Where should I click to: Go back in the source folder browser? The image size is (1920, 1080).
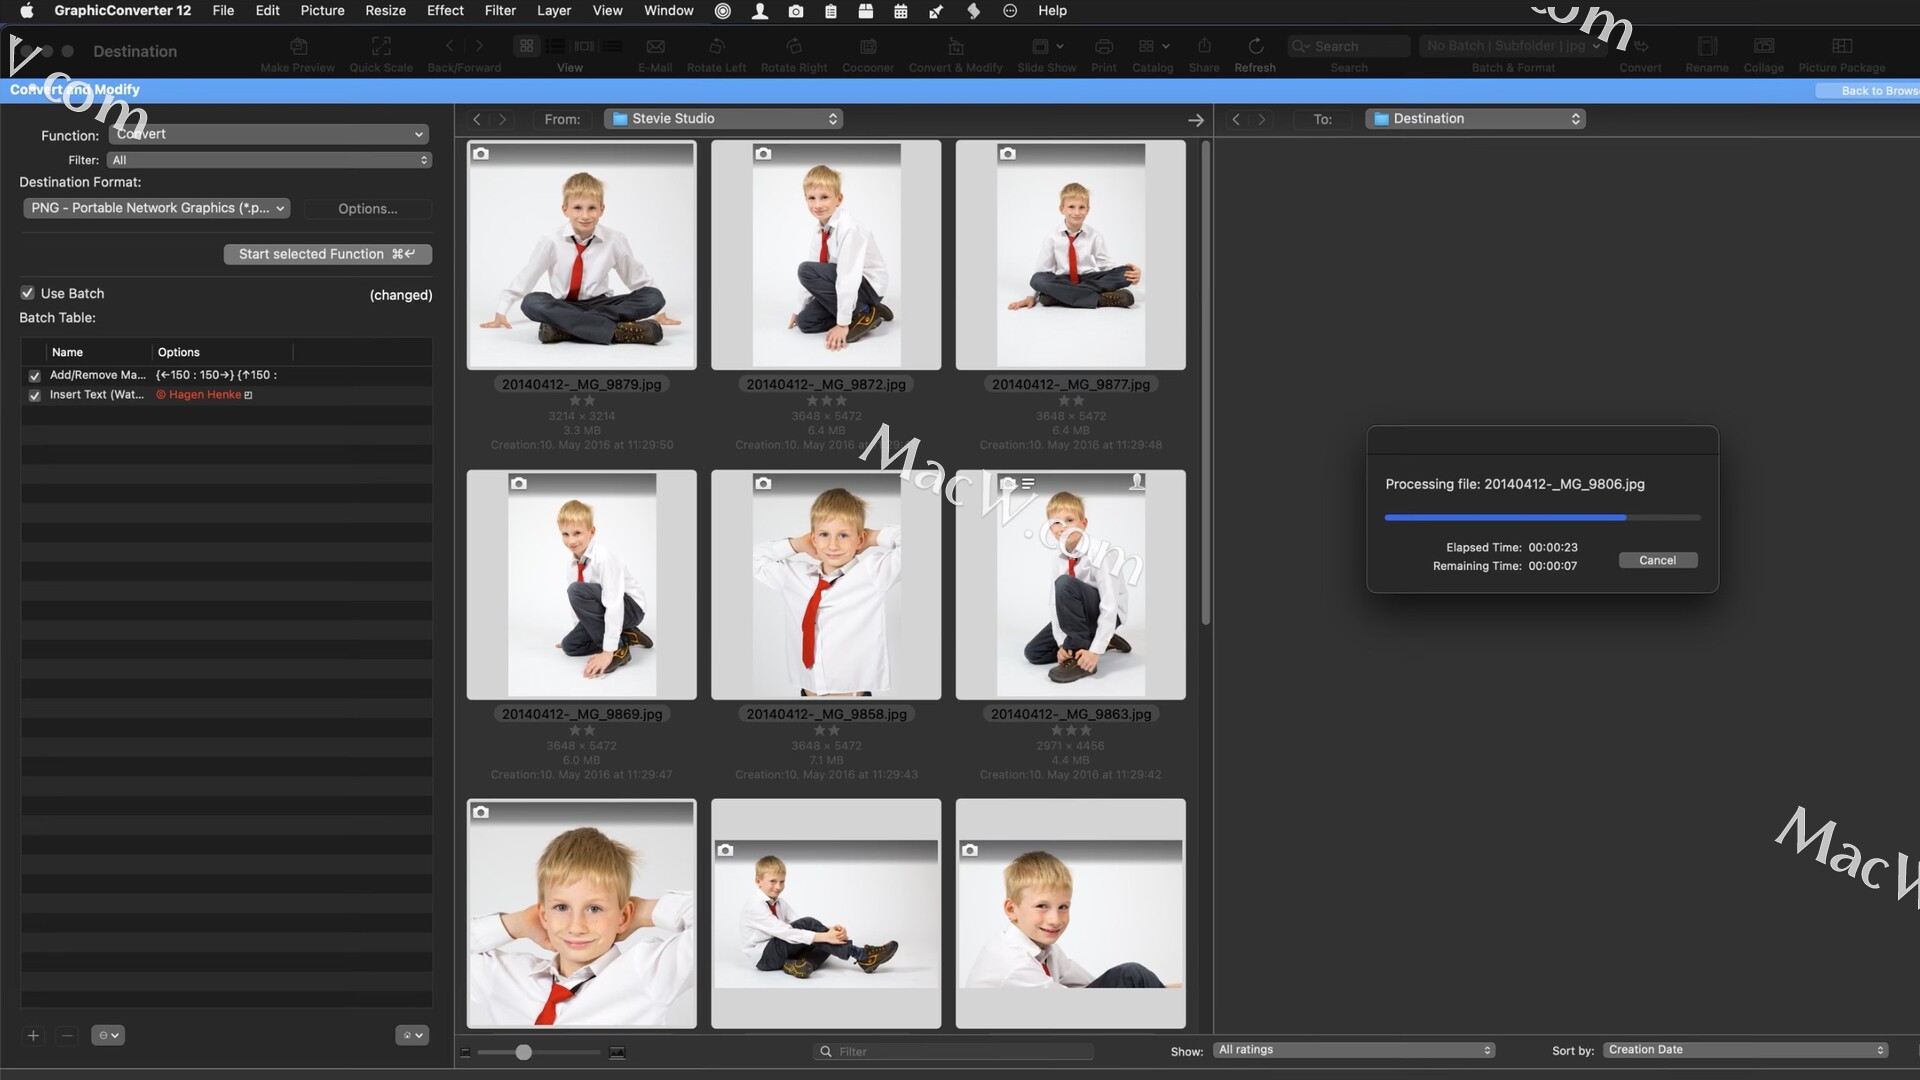pos(477,119)
